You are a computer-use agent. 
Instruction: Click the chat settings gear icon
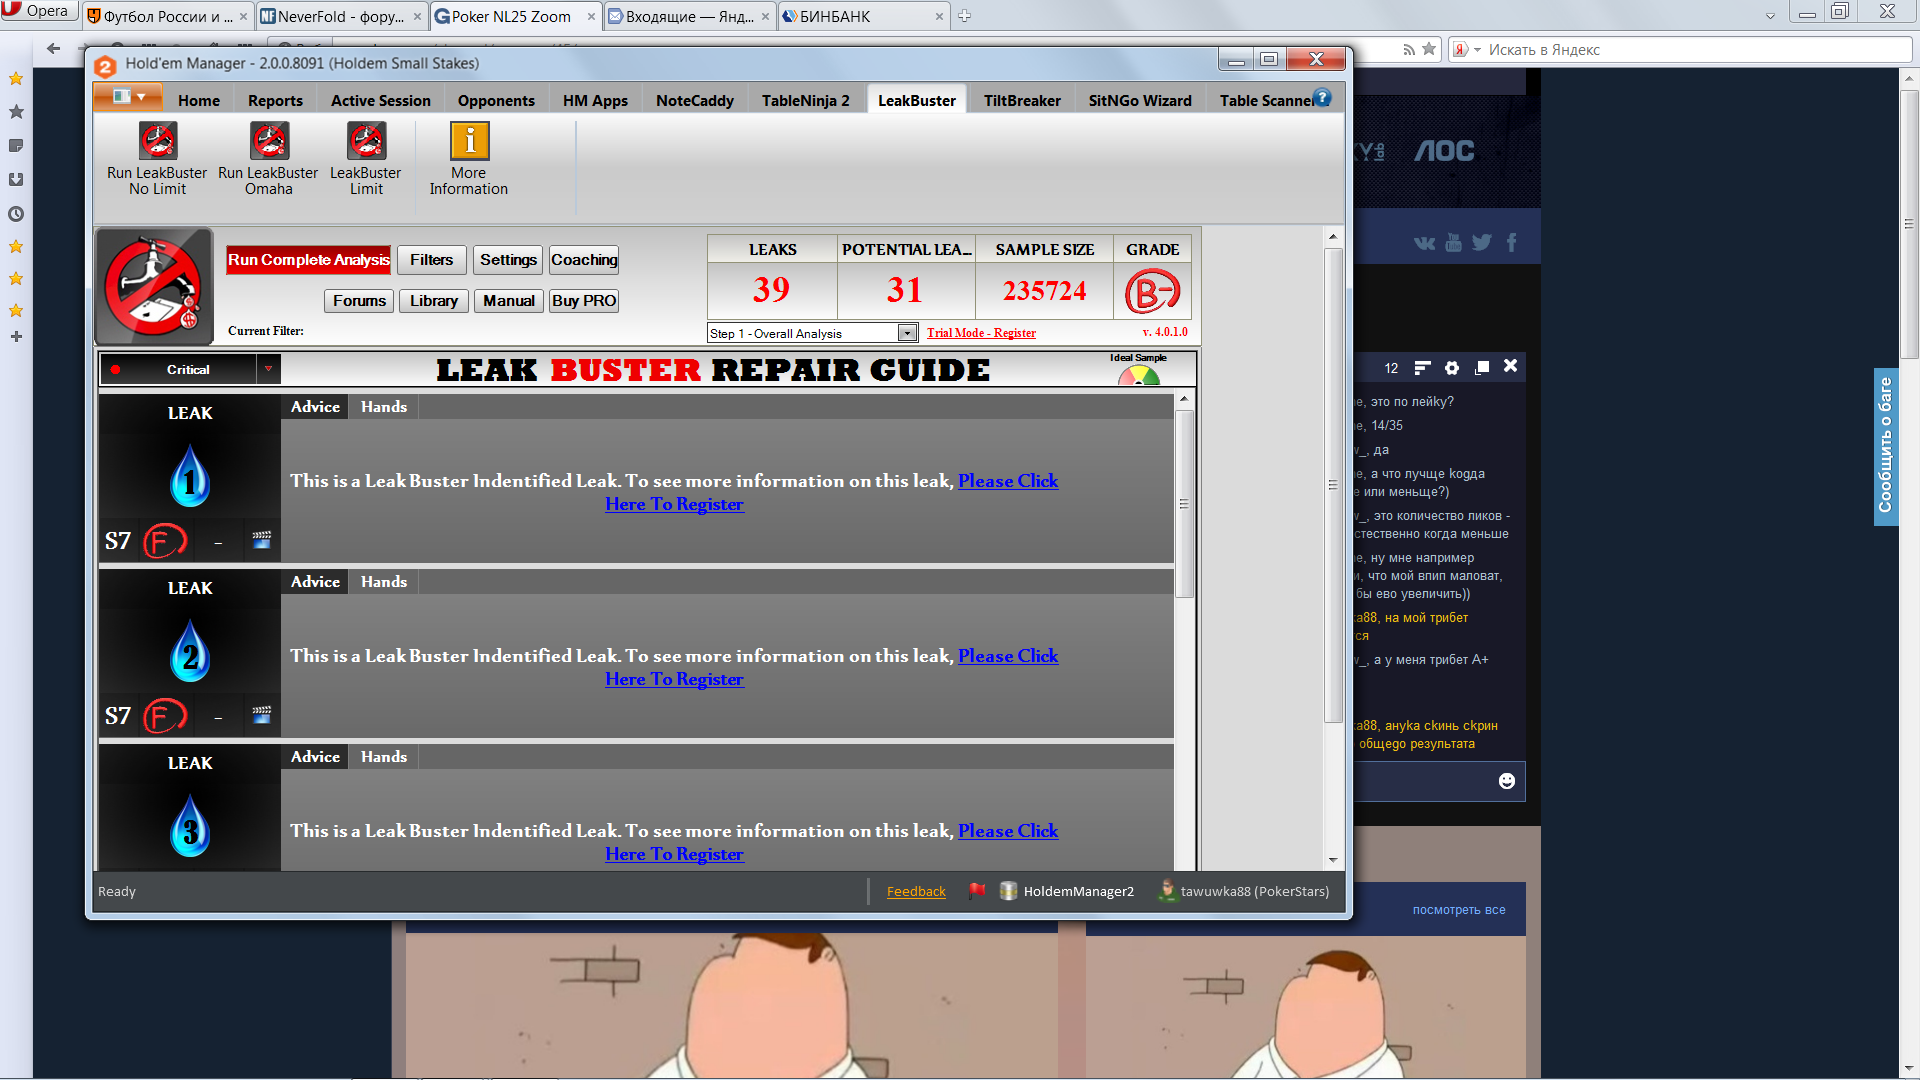click(1452, 368)
